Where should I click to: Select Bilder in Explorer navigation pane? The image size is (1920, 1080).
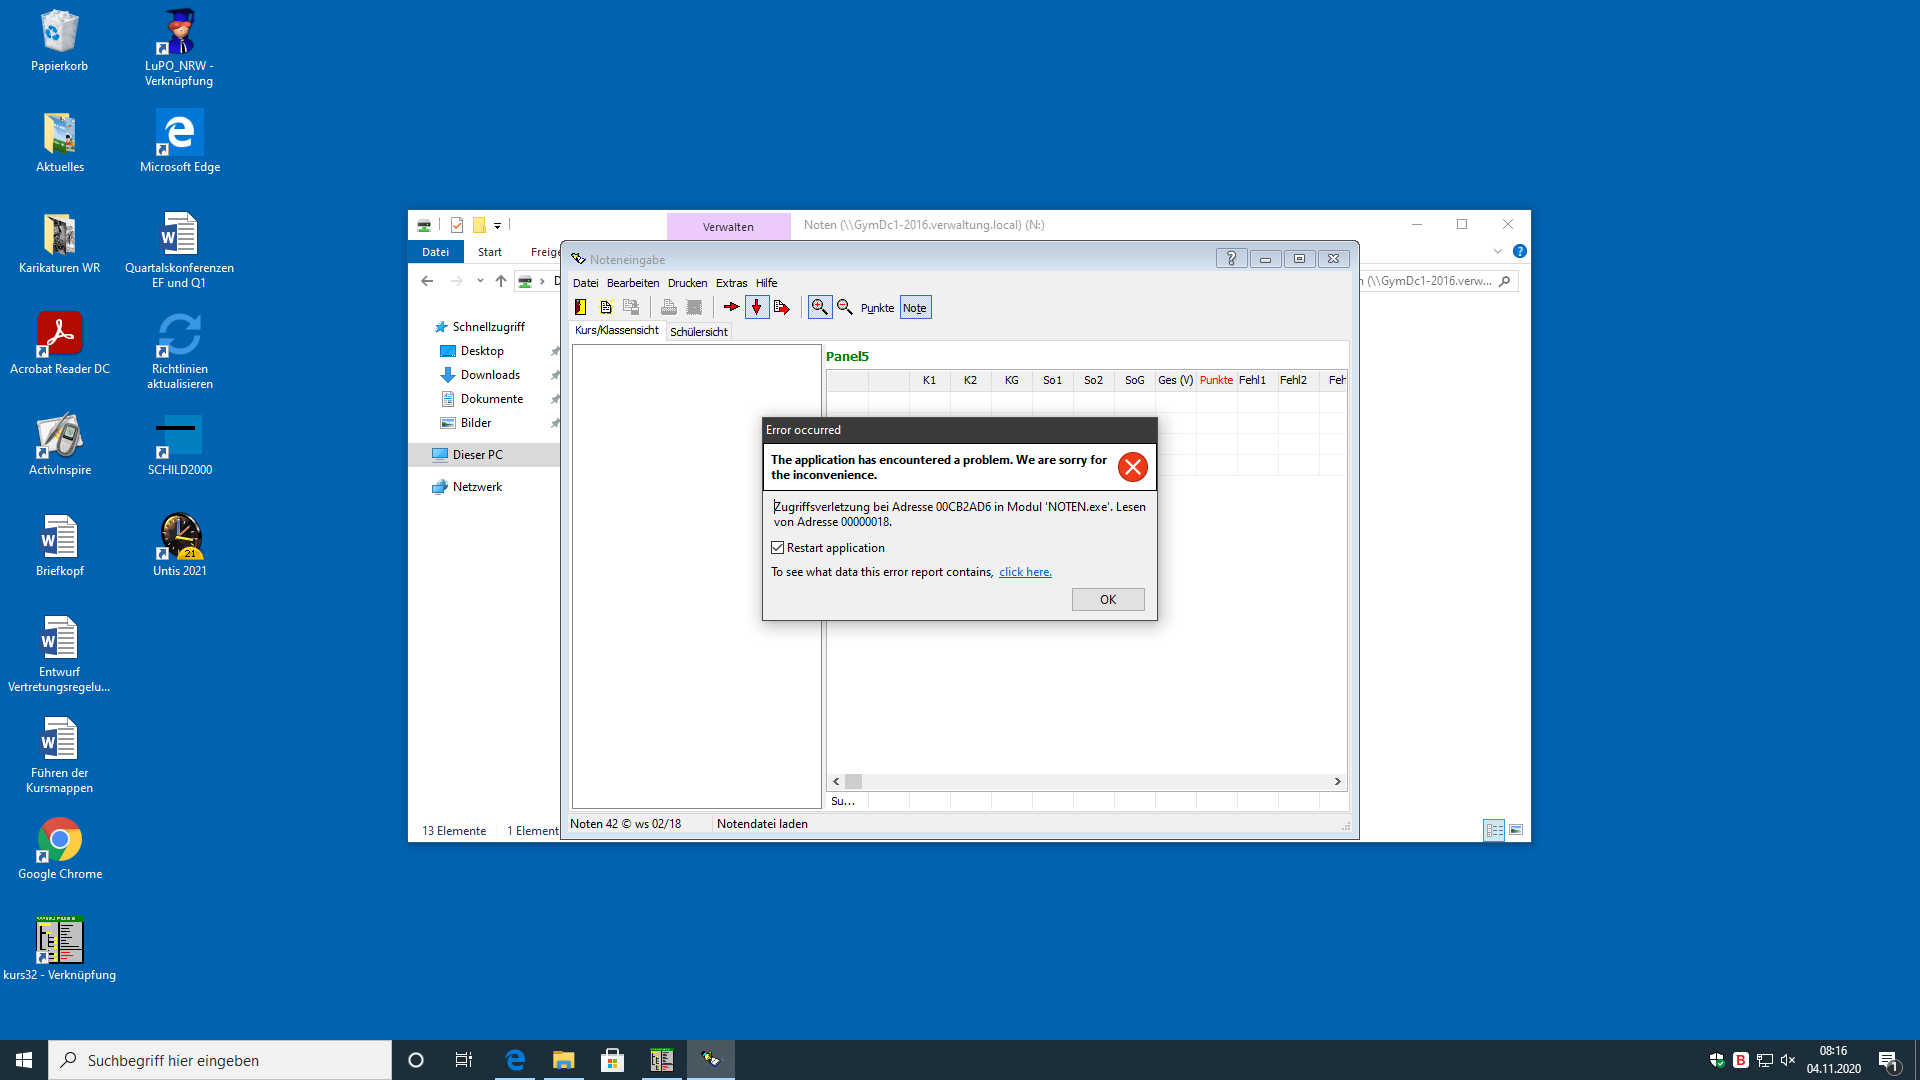click(x=476, y=423)
